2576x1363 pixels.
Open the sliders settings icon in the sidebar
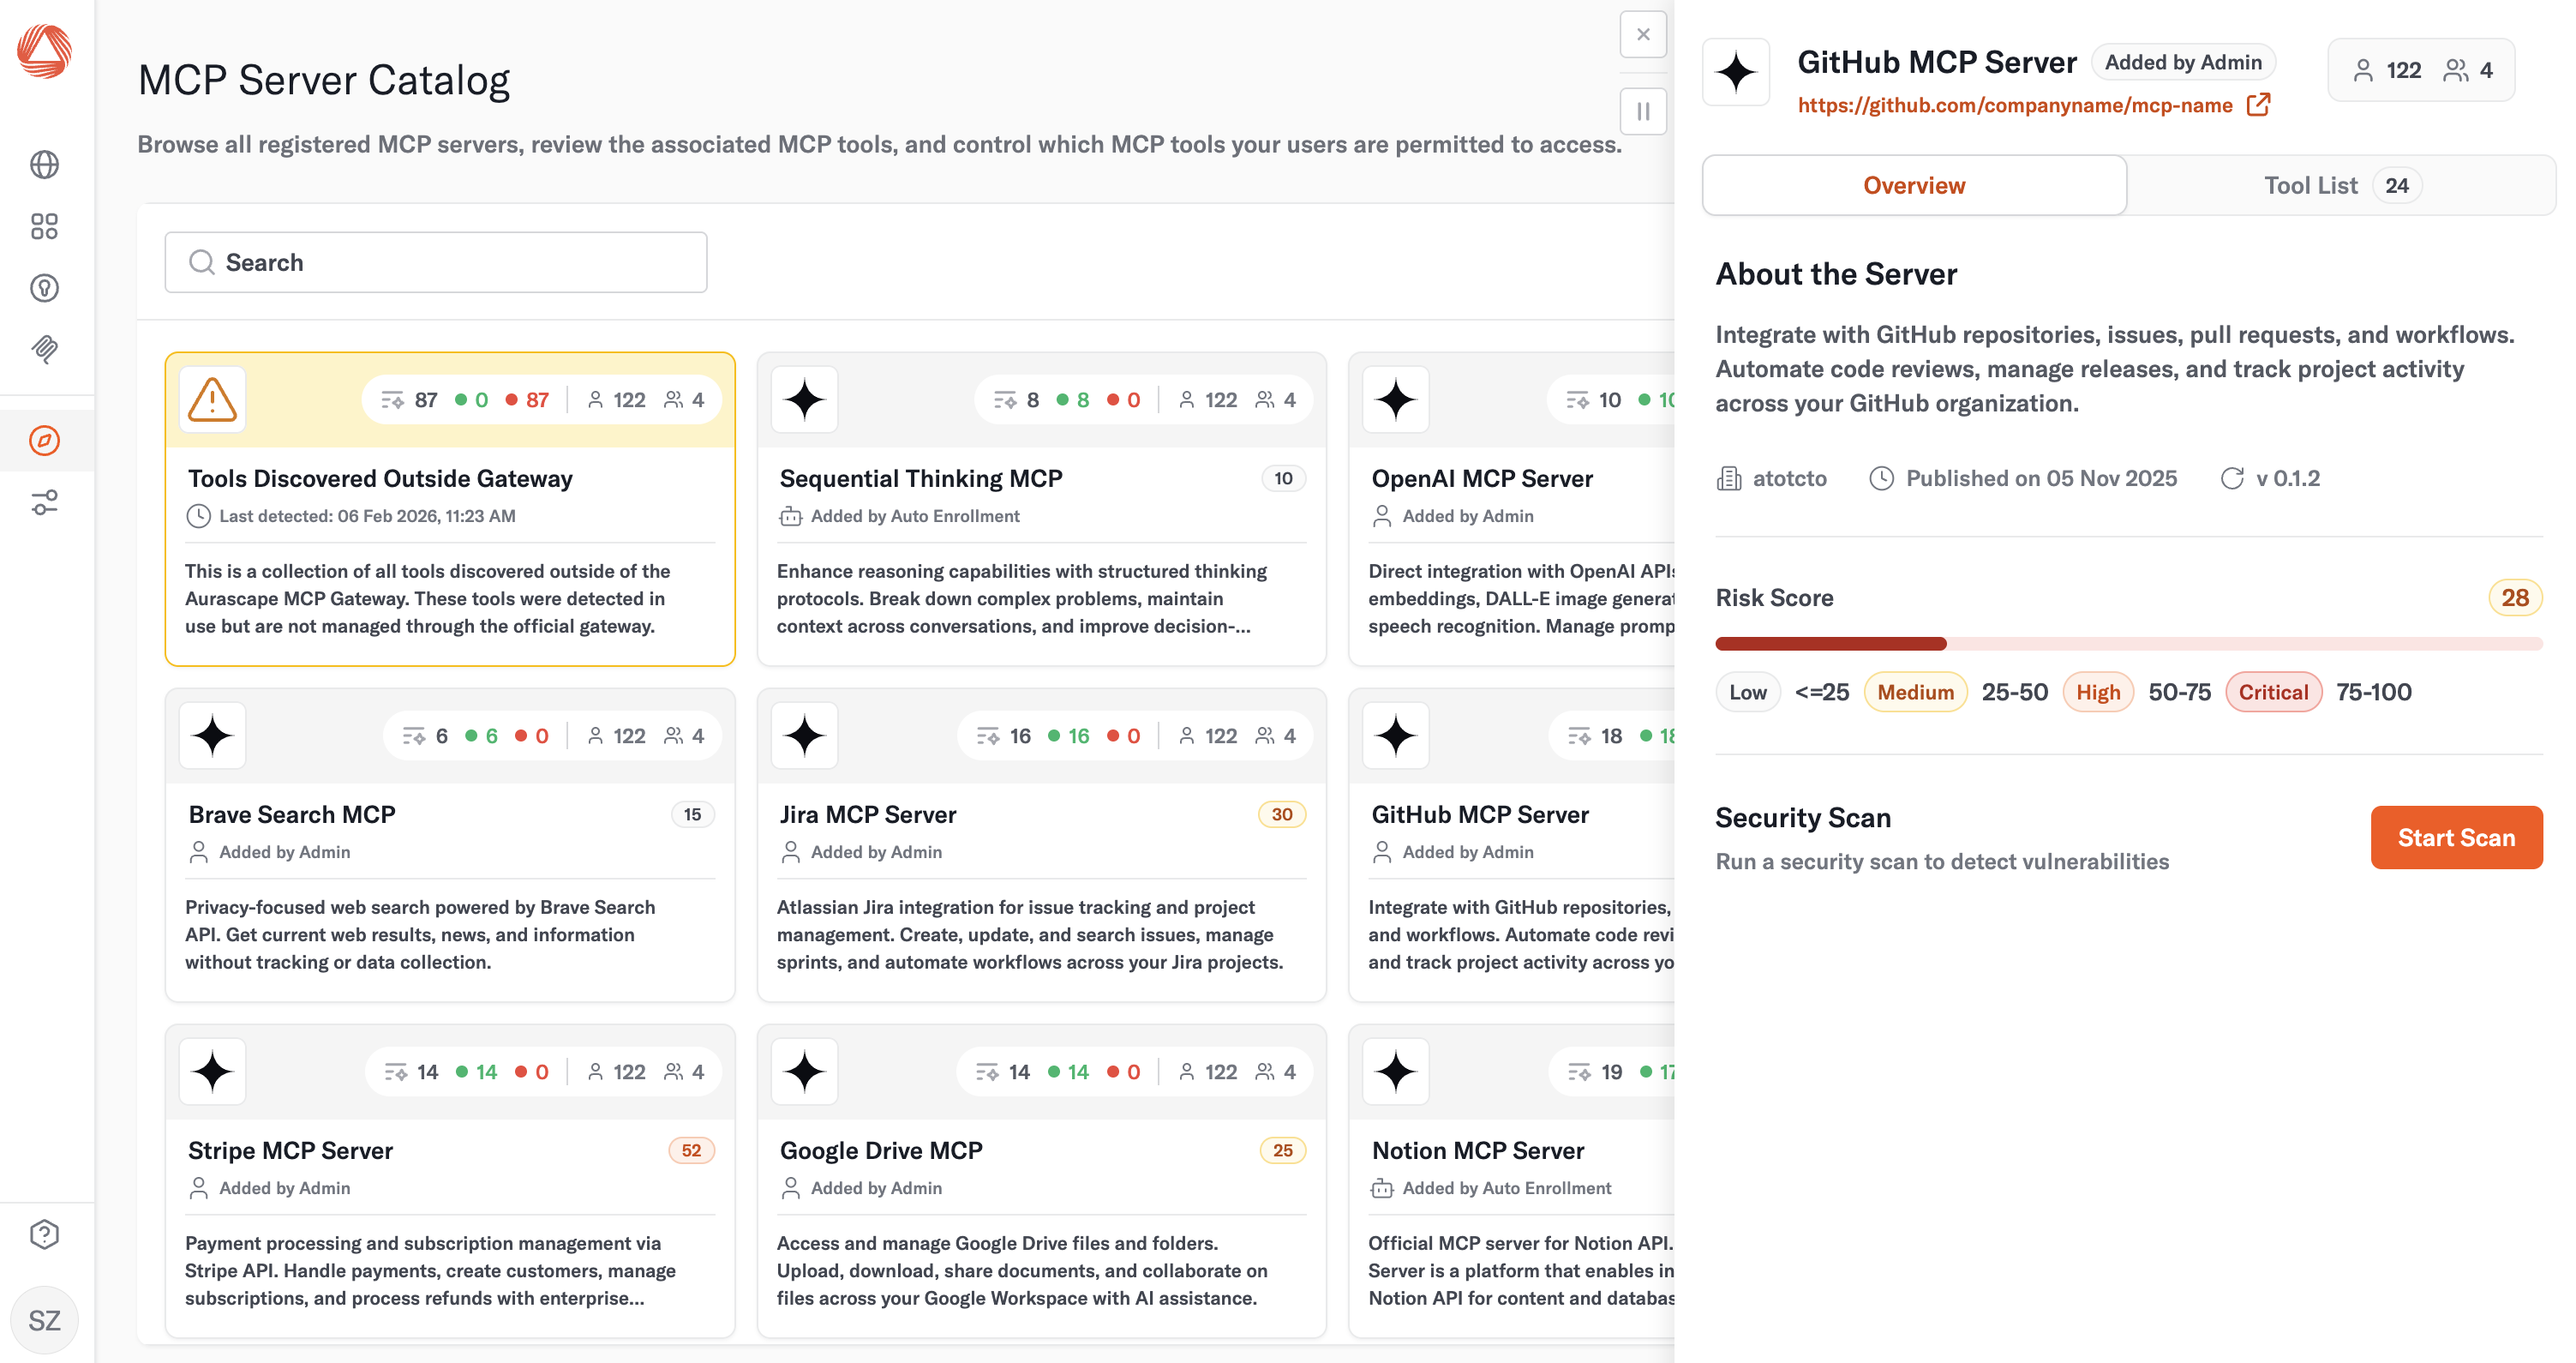44,502
